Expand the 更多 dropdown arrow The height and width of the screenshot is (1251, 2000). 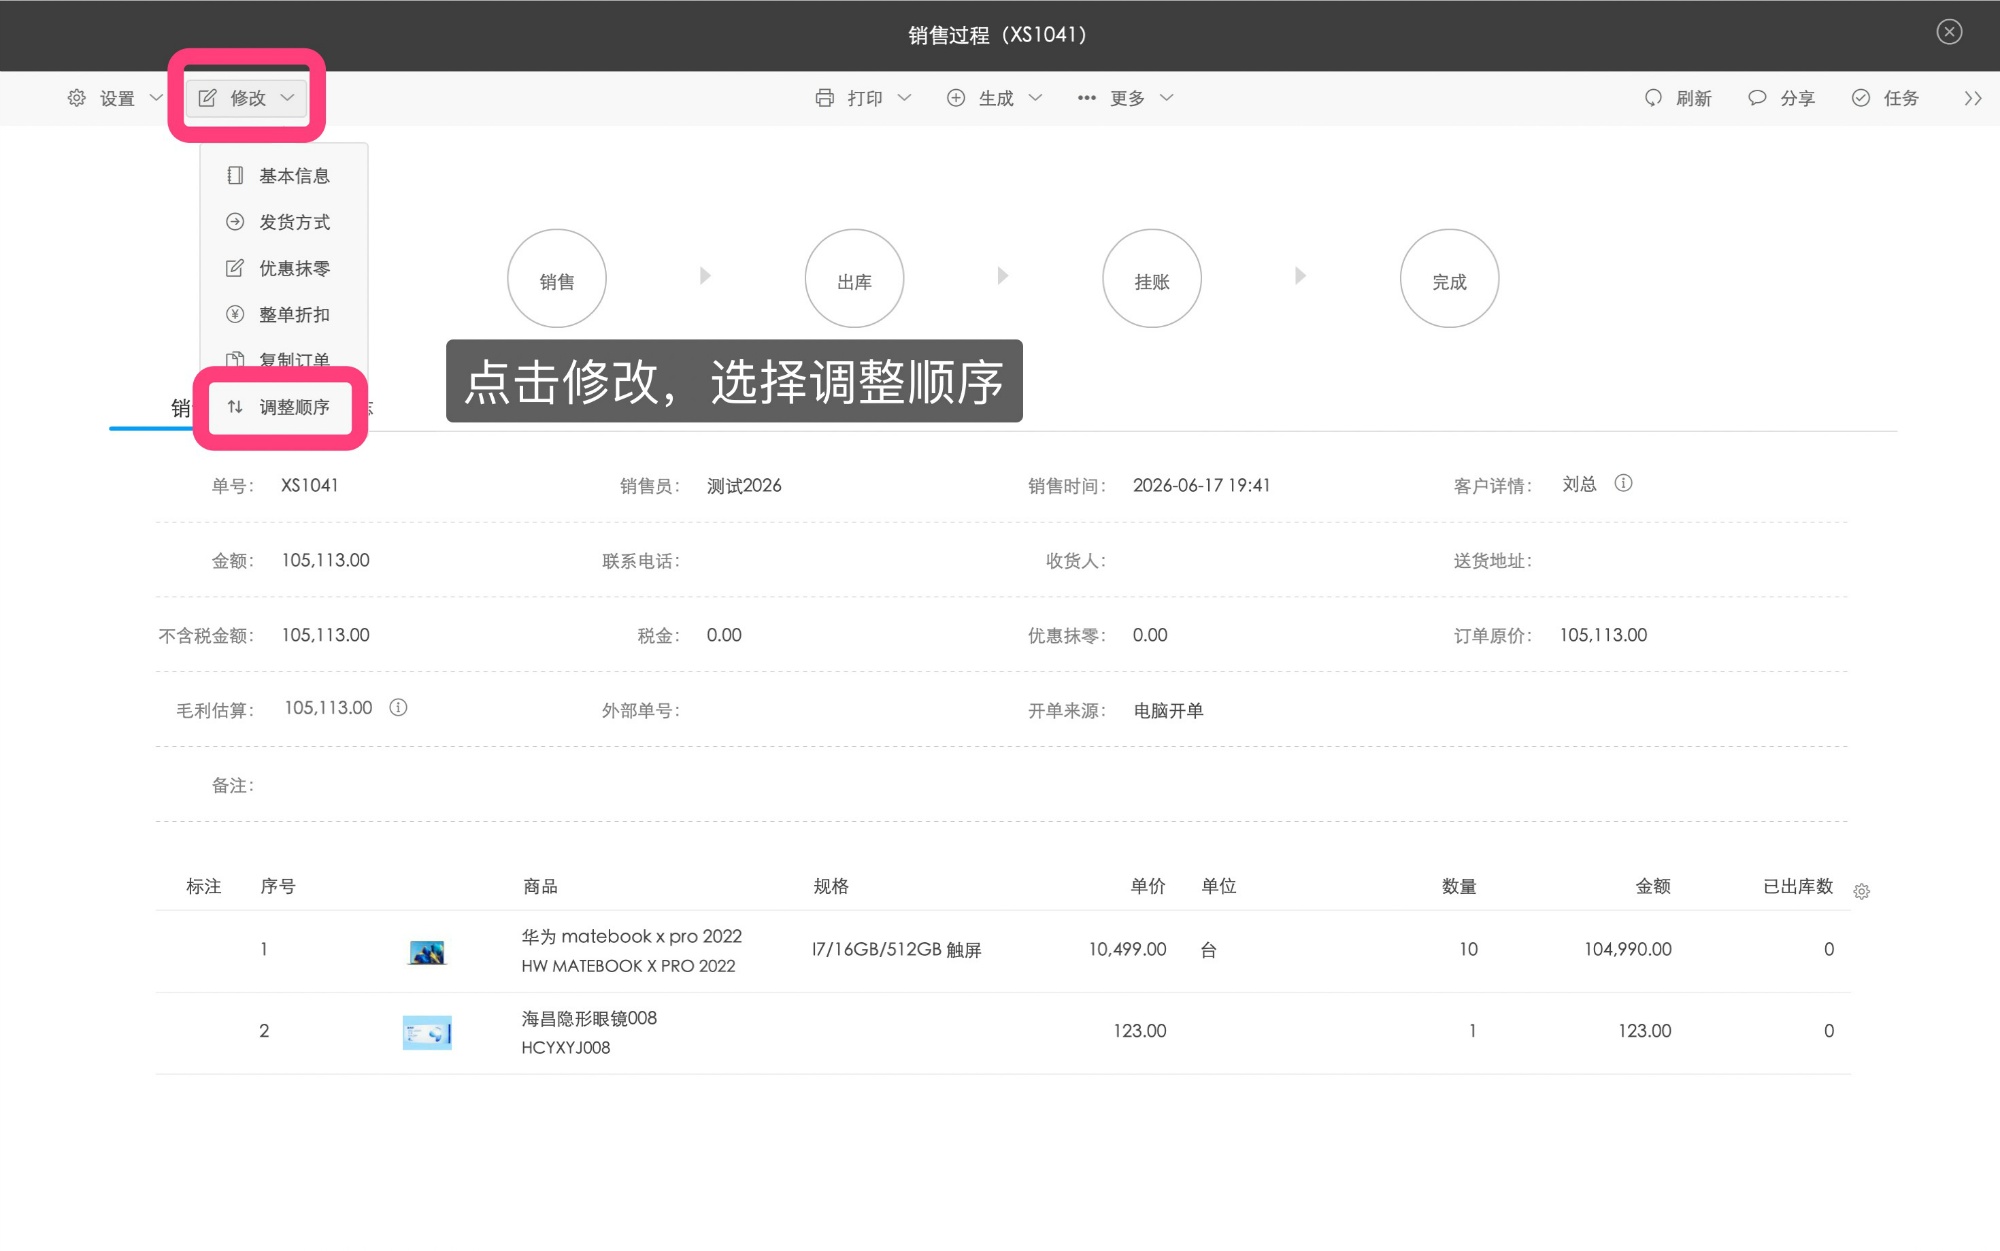(1167, 98)
